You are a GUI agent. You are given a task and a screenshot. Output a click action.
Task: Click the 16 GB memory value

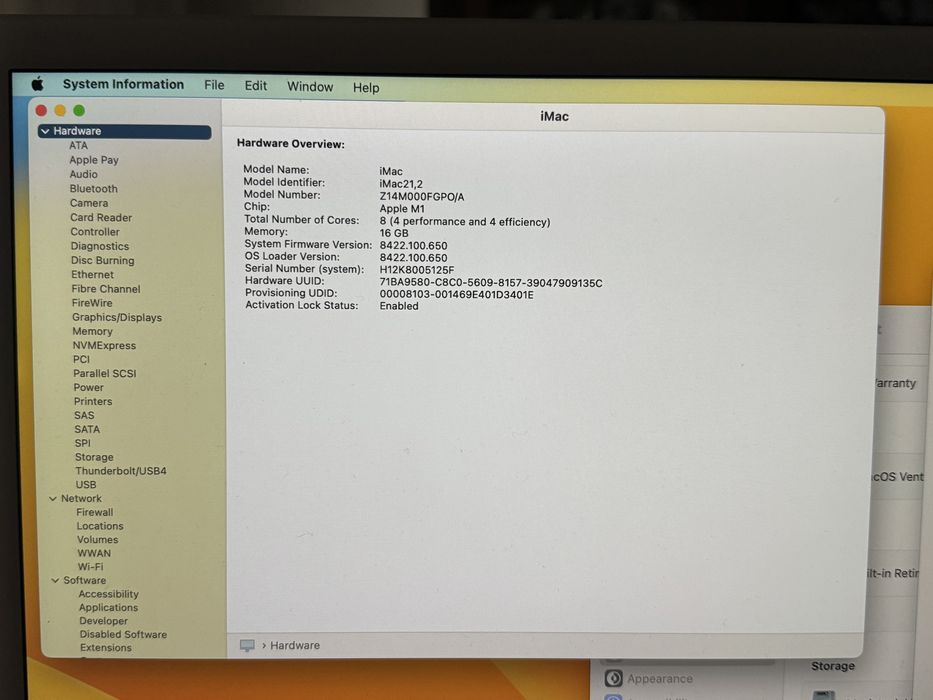click(x=394, y=233)
